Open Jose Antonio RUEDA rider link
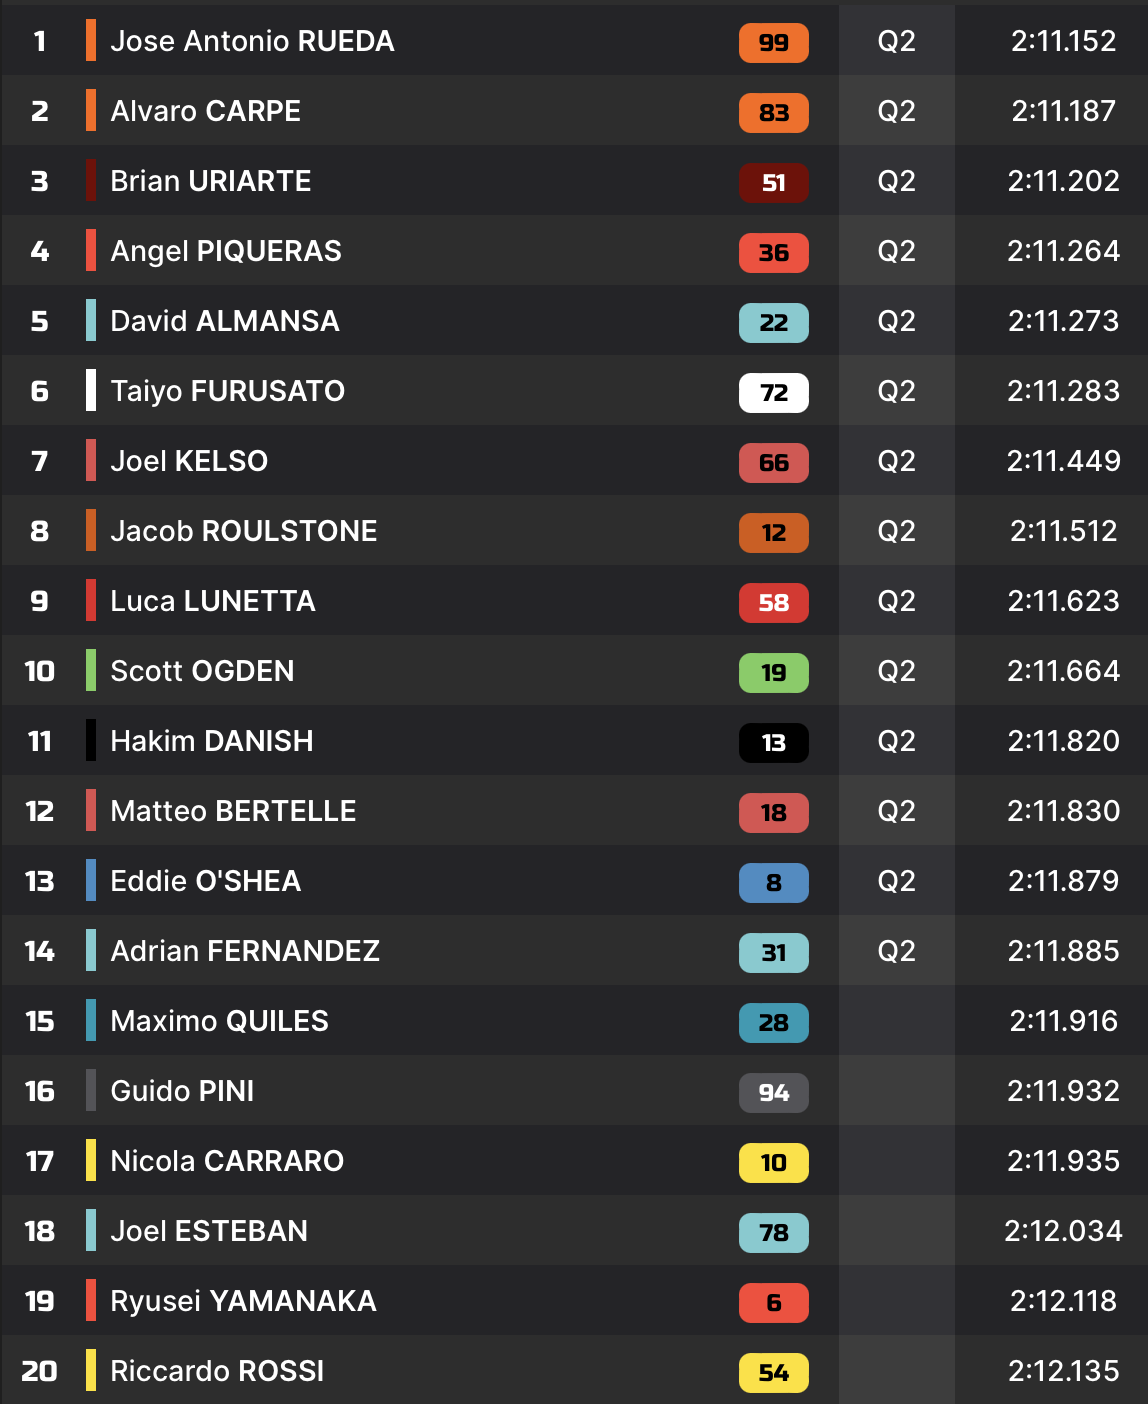 coord(252,41)
